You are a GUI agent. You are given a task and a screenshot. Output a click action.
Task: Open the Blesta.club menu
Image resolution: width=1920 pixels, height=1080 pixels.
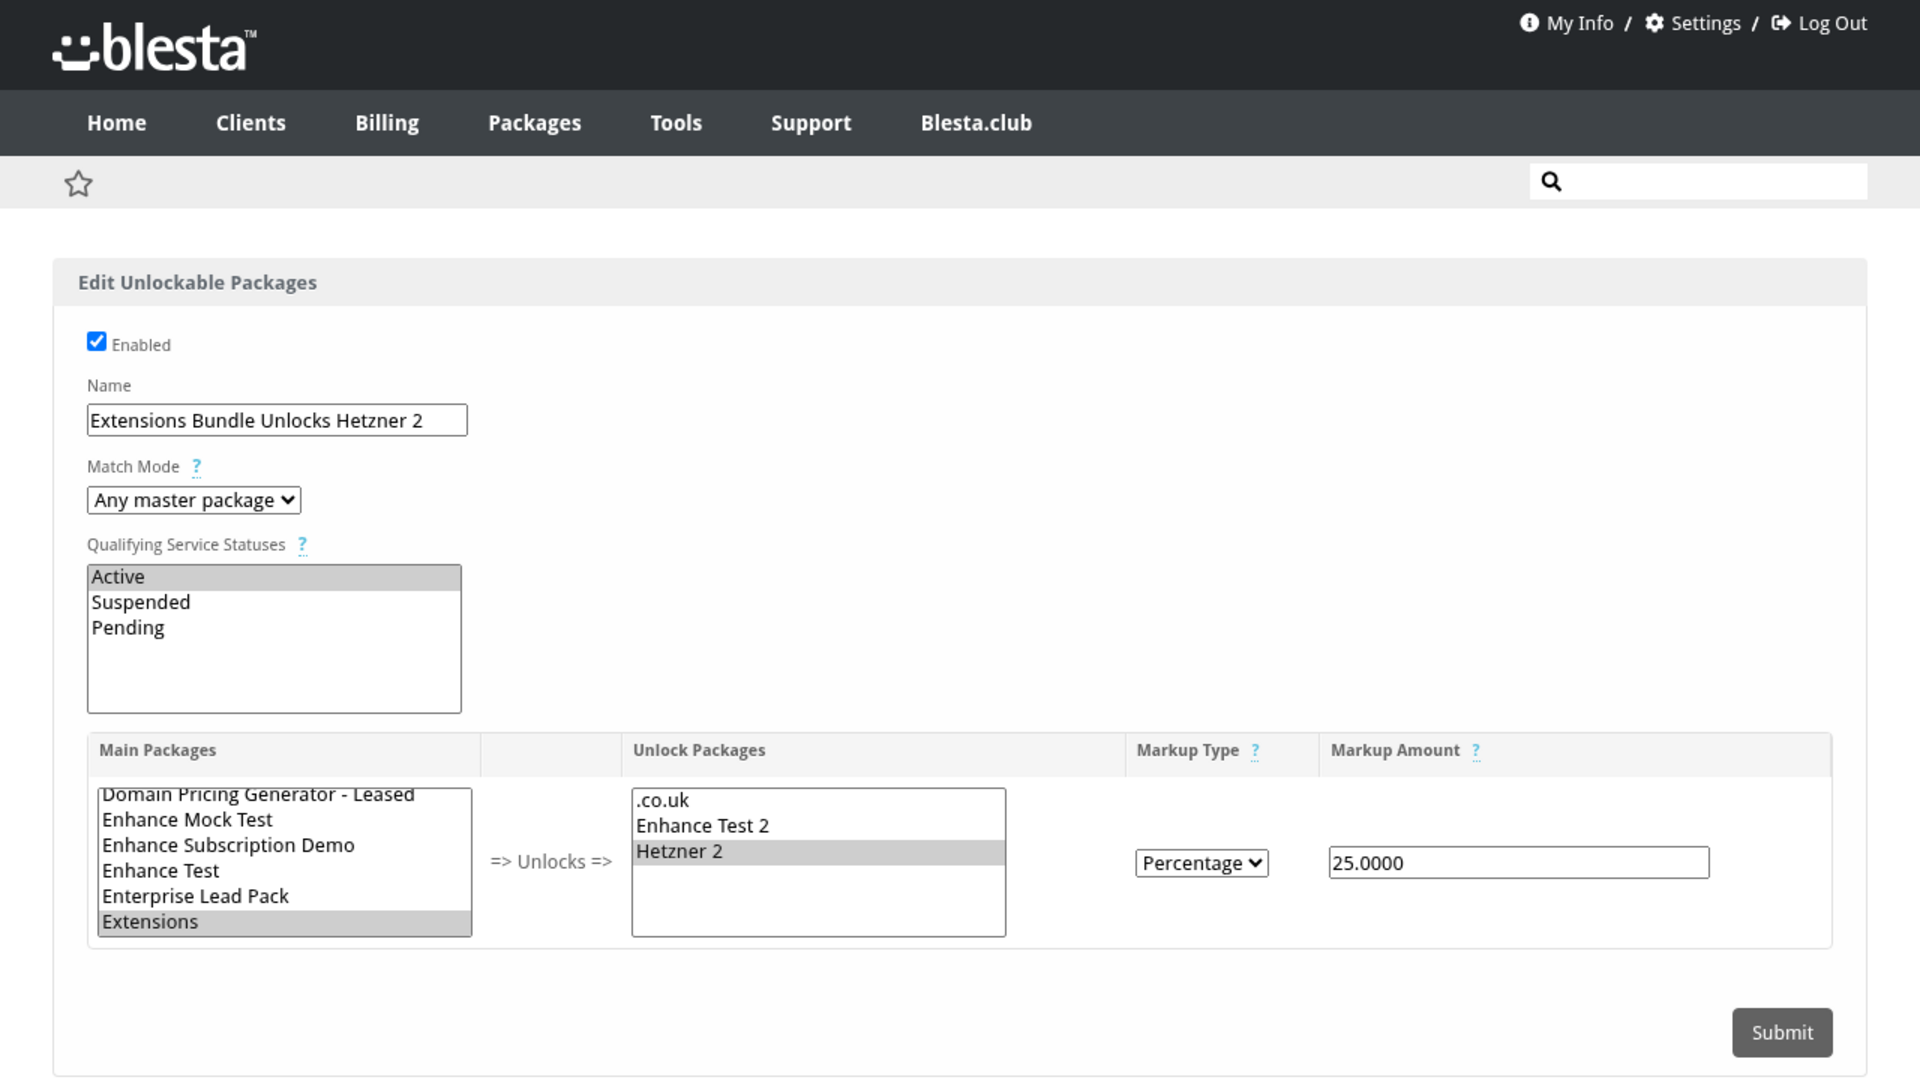[976, 123]
